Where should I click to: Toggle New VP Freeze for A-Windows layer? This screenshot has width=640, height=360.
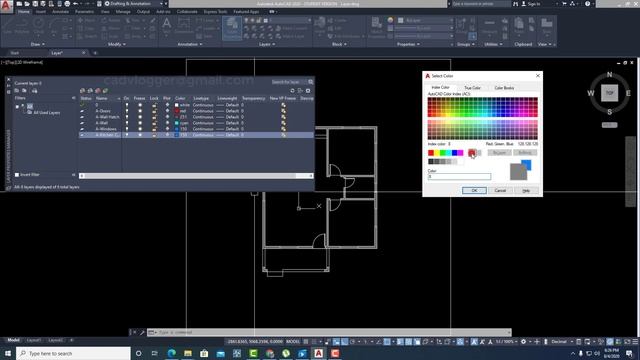click(x=283, y=129)
